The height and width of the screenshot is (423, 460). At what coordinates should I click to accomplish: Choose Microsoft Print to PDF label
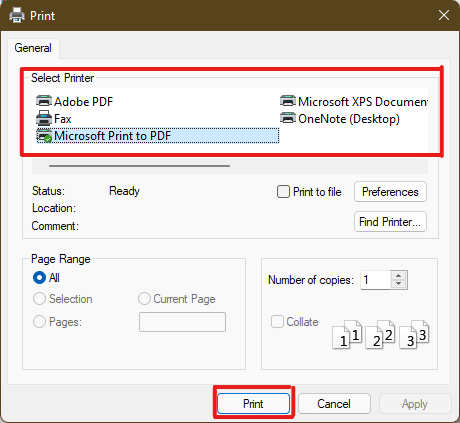pos(113,136)
